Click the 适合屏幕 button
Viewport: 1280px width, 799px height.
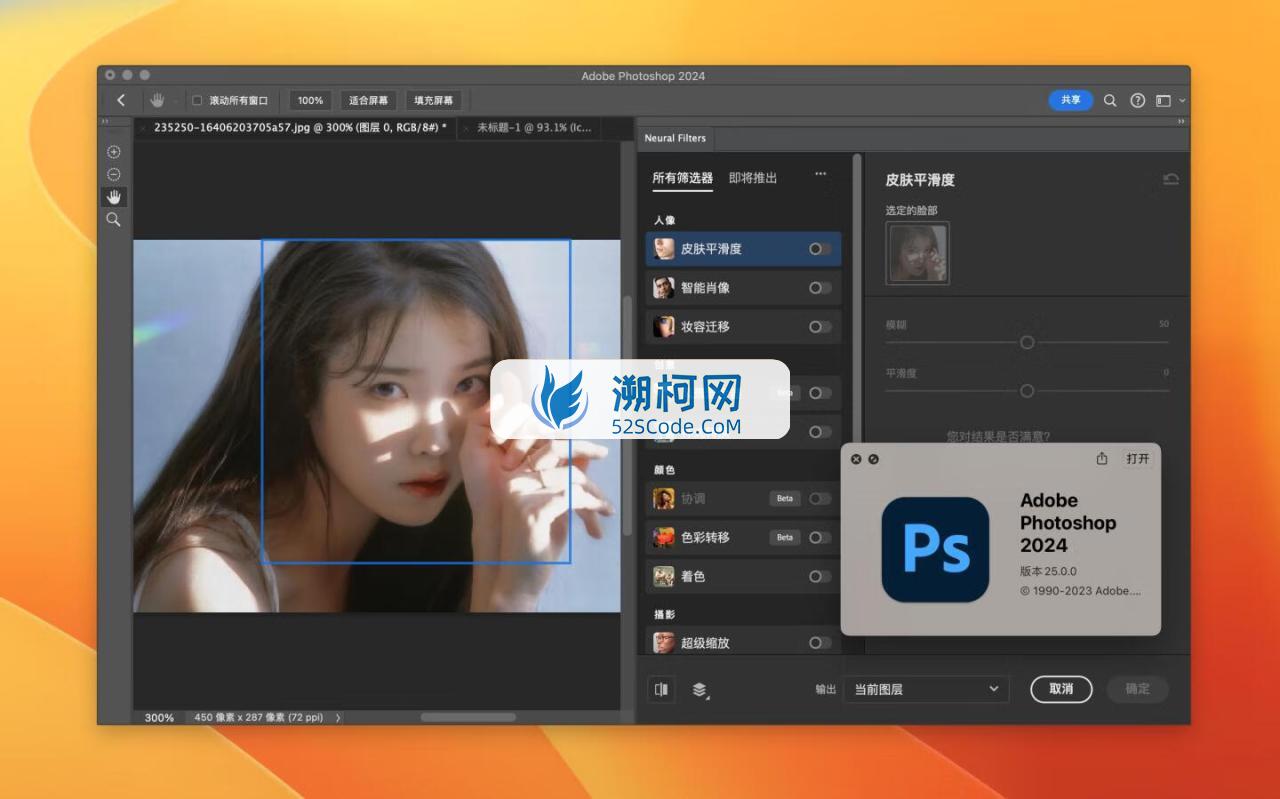[x=369, y=100]
